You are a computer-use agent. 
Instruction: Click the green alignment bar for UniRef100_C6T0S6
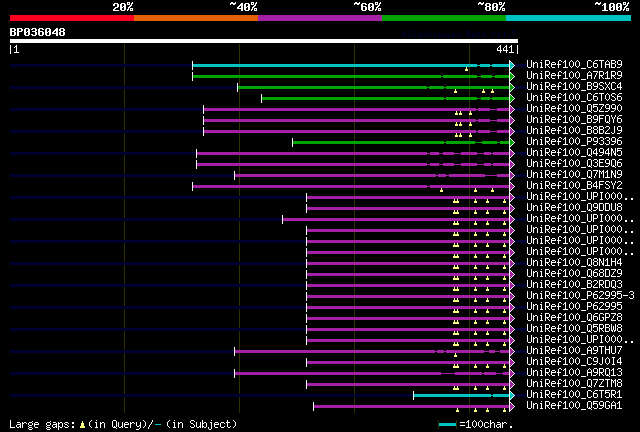coord(386,98)
